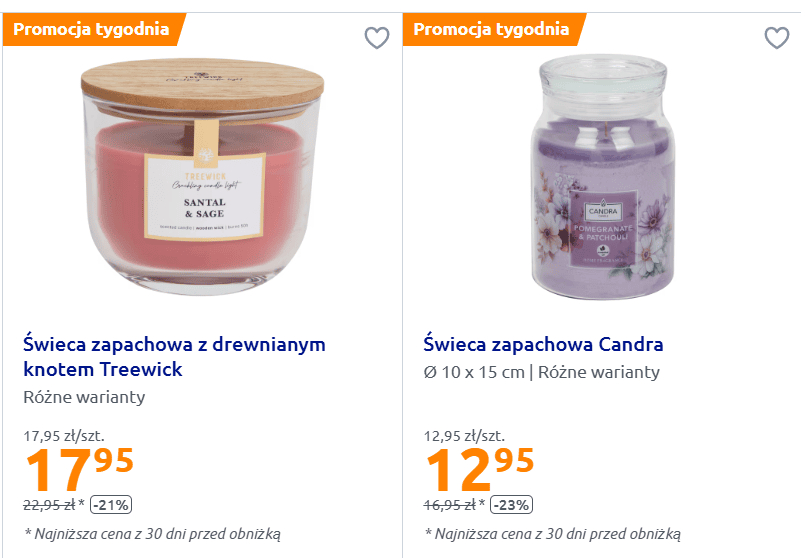Open Treewick candle product image
The image size is (801, 558).
(x=202, y=176)
